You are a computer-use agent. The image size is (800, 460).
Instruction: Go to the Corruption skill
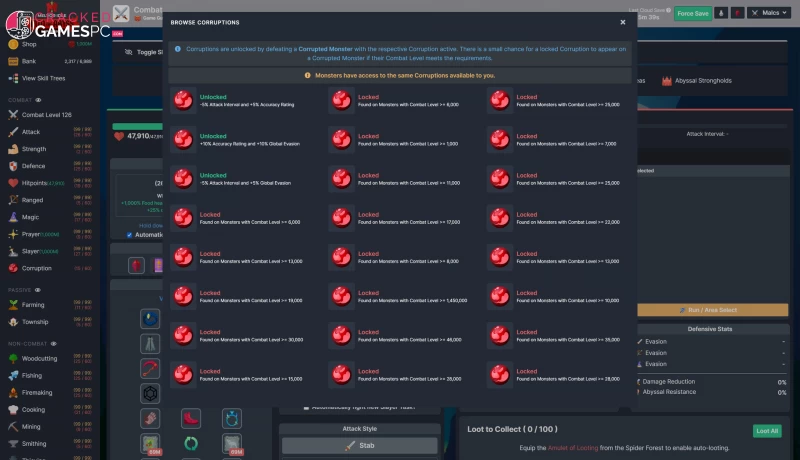[x=13, y=268]
